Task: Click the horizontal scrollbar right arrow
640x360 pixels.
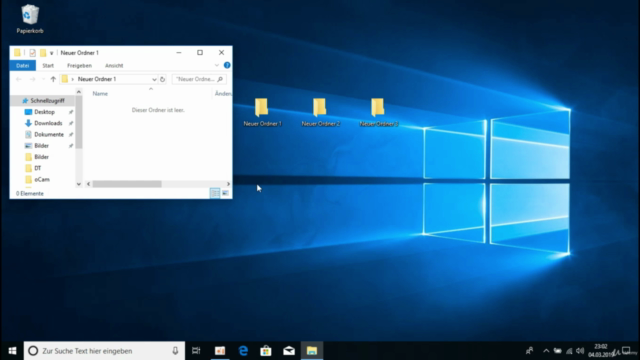Action: click(x=228, y=184)
